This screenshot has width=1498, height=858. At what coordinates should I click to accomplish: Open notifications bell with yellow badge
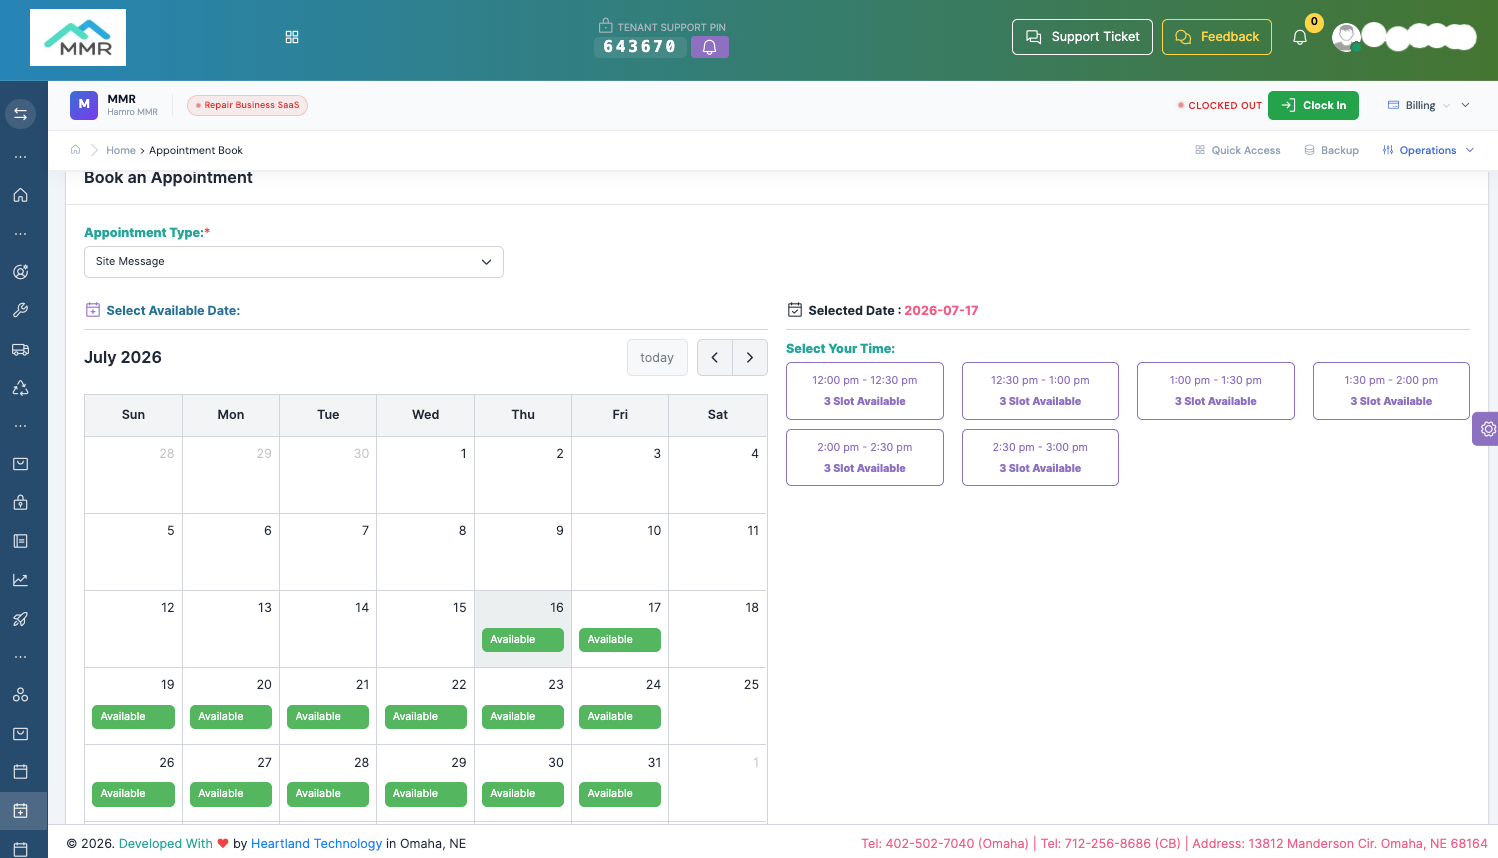pos(1300,37)
